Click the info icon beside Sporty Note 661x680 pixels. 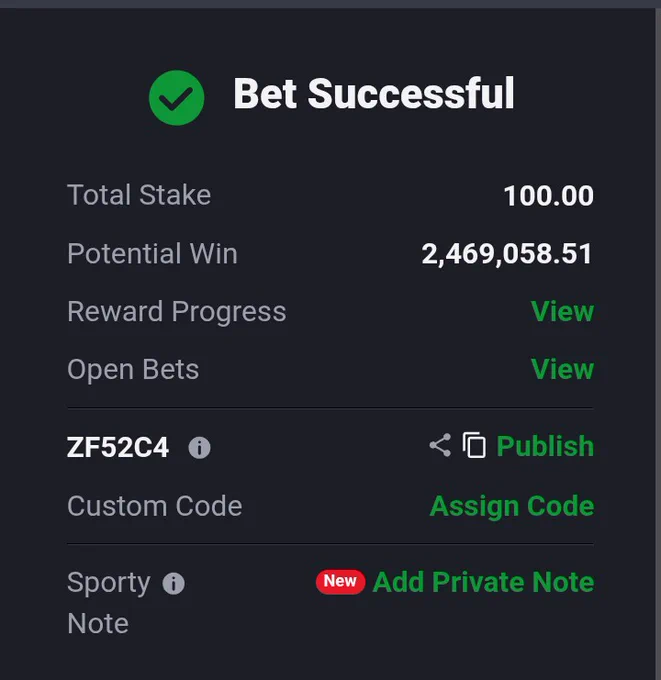pos(173,583)
